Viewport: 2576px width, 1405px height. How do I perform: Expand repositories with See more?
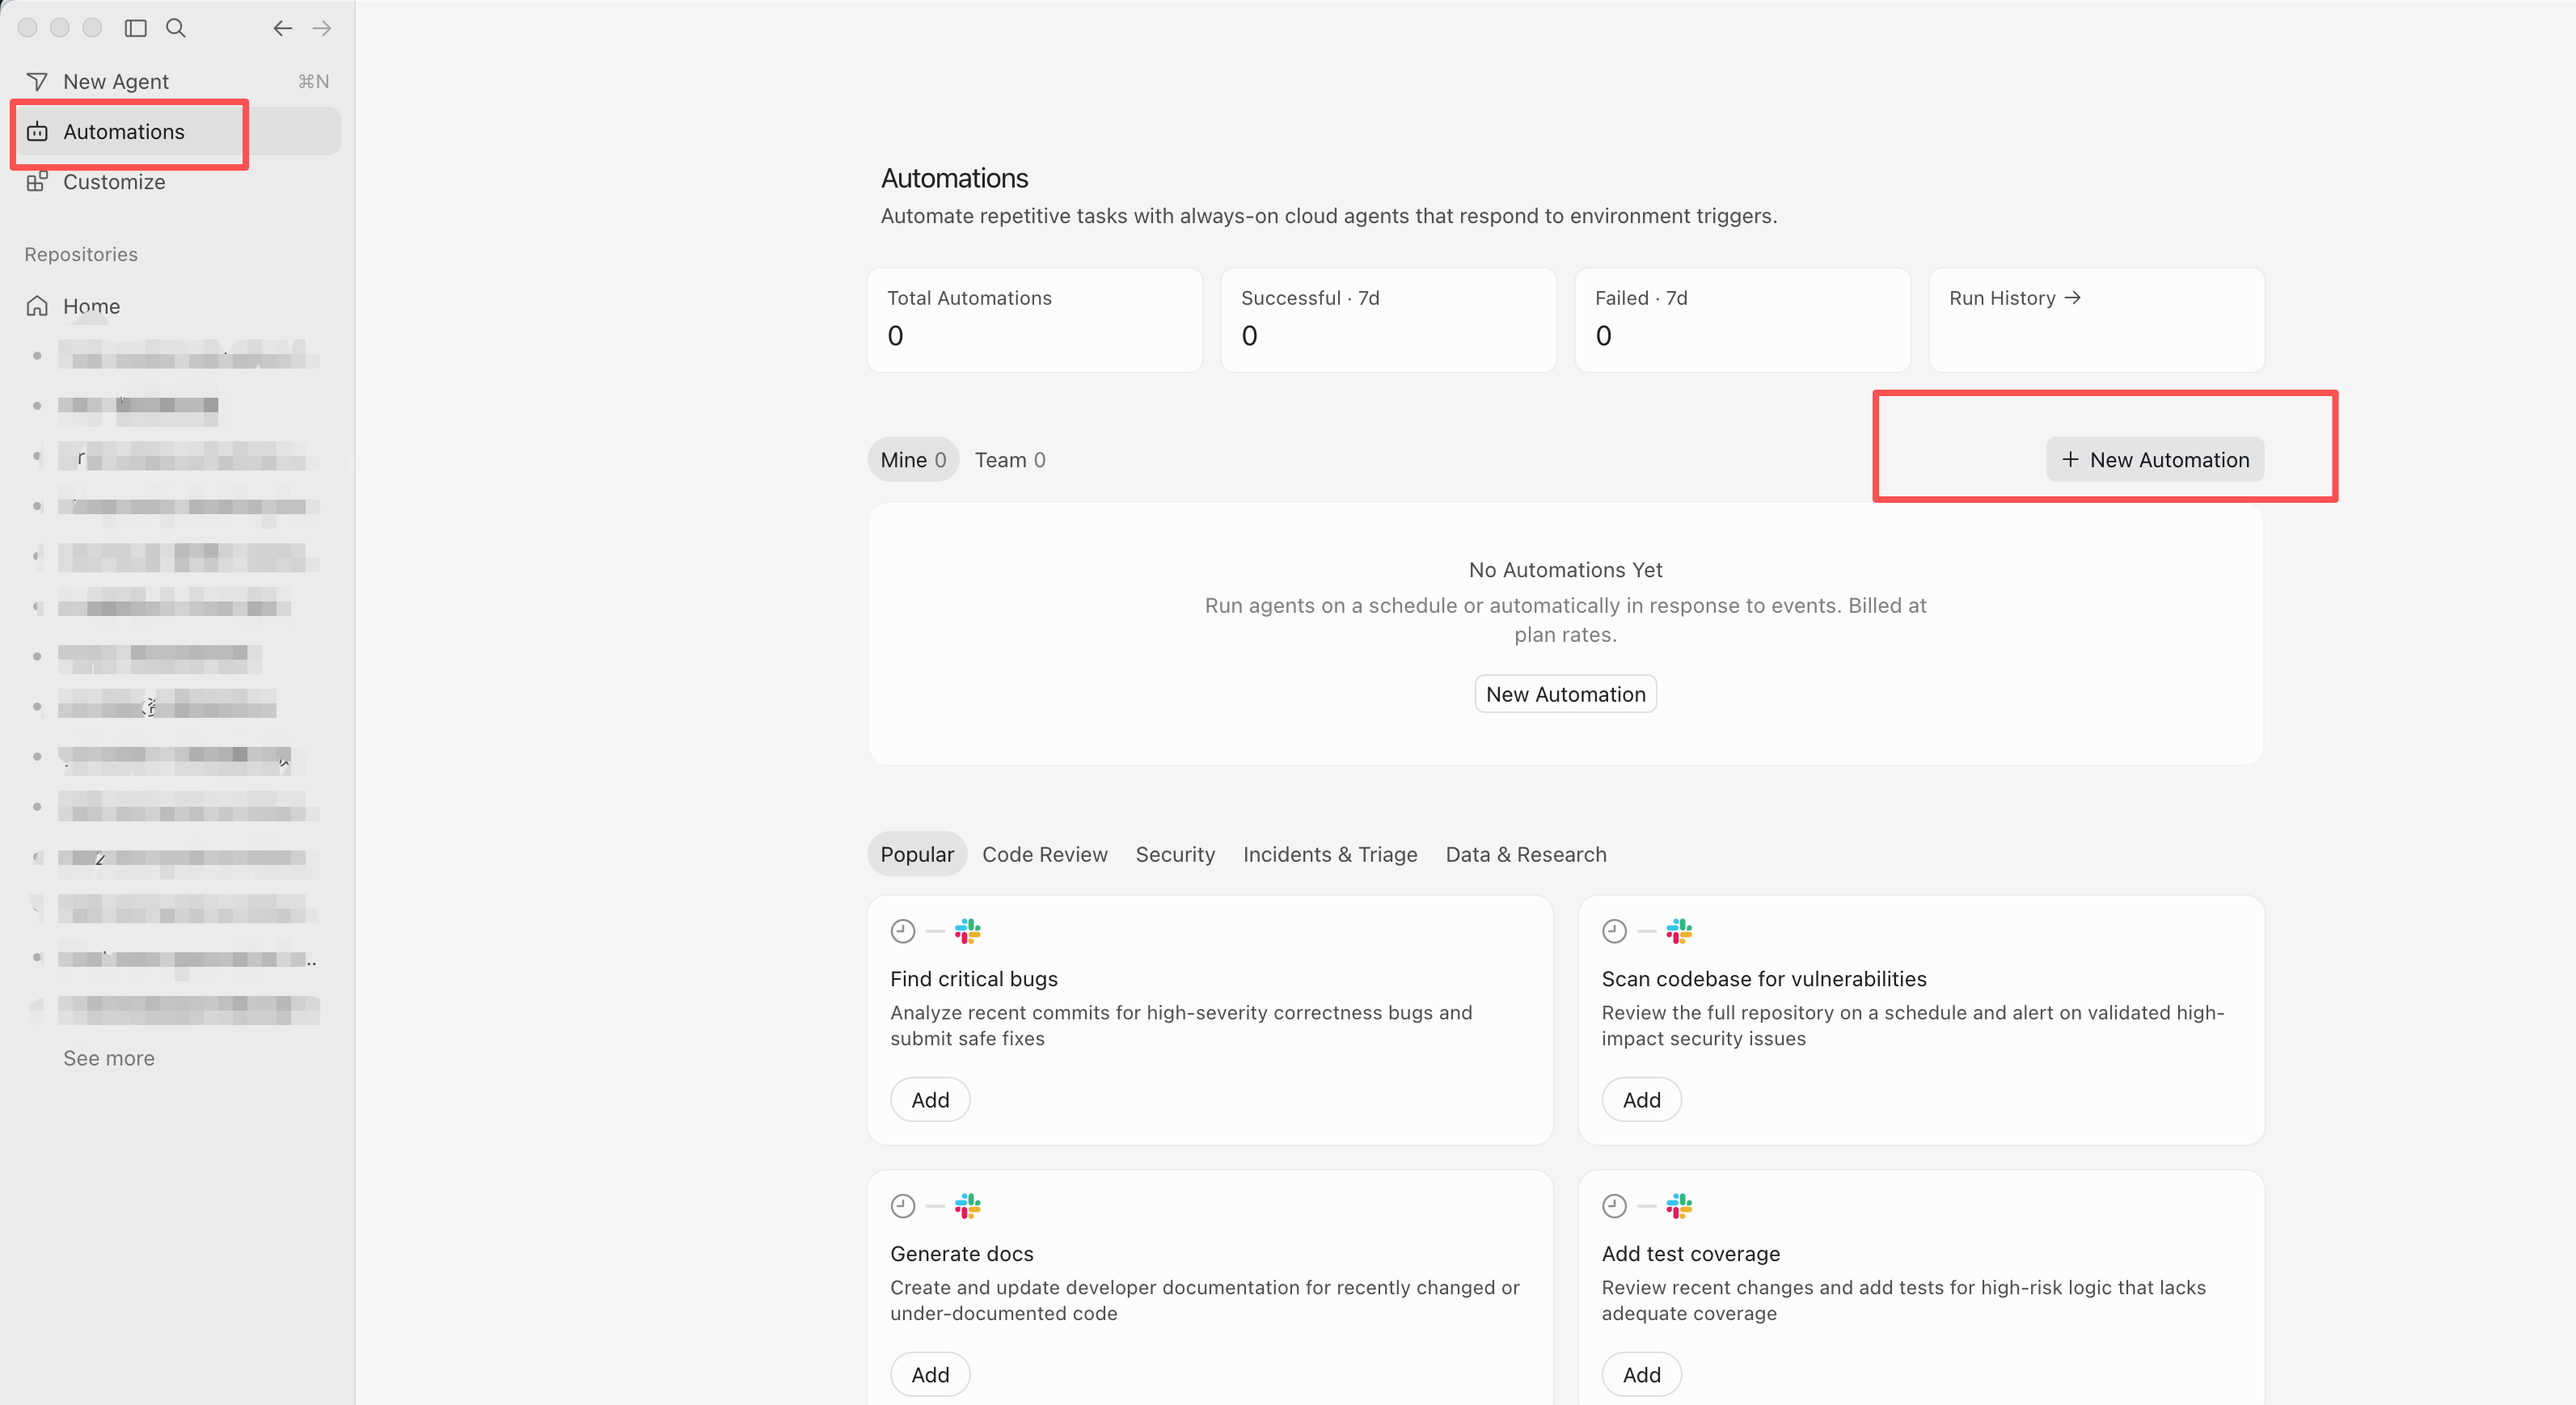coord(109,1058)
